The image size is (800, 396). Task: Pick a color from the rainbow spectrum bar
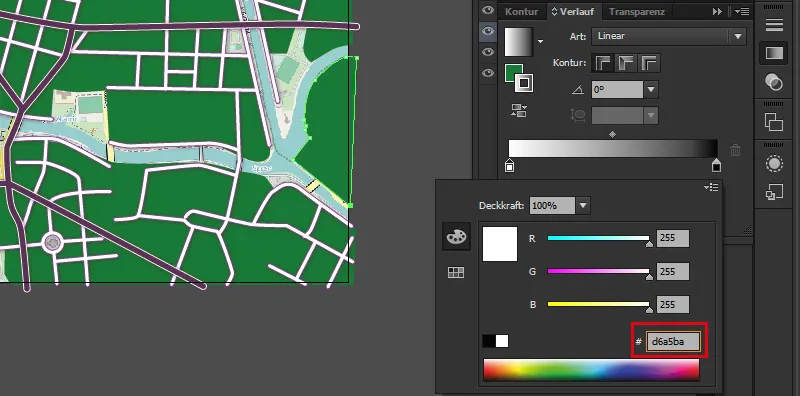pyautogui.click(x=591, y=369)
